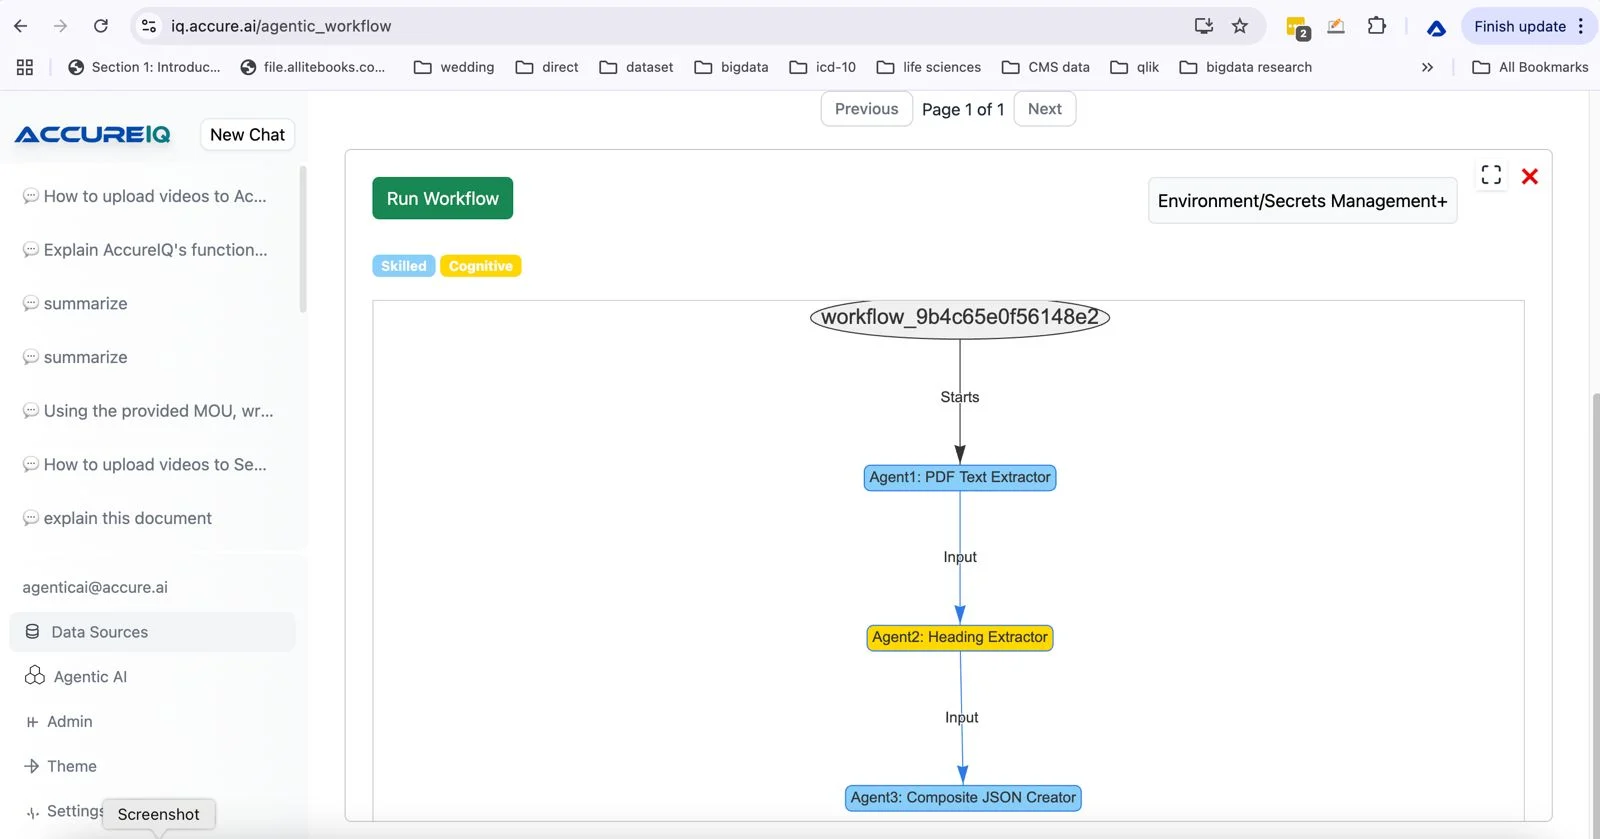Click the Run Workflow button
This screenshot has height=839, width=1600.
click(x=442, y=198)
